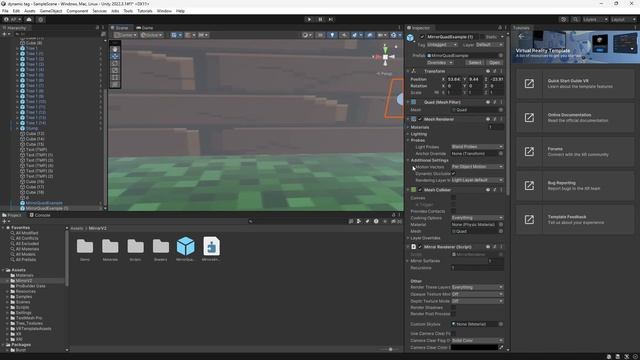Viewport: 640px width, 360px height.
Task: Open the Forums link
Action: 576,151
